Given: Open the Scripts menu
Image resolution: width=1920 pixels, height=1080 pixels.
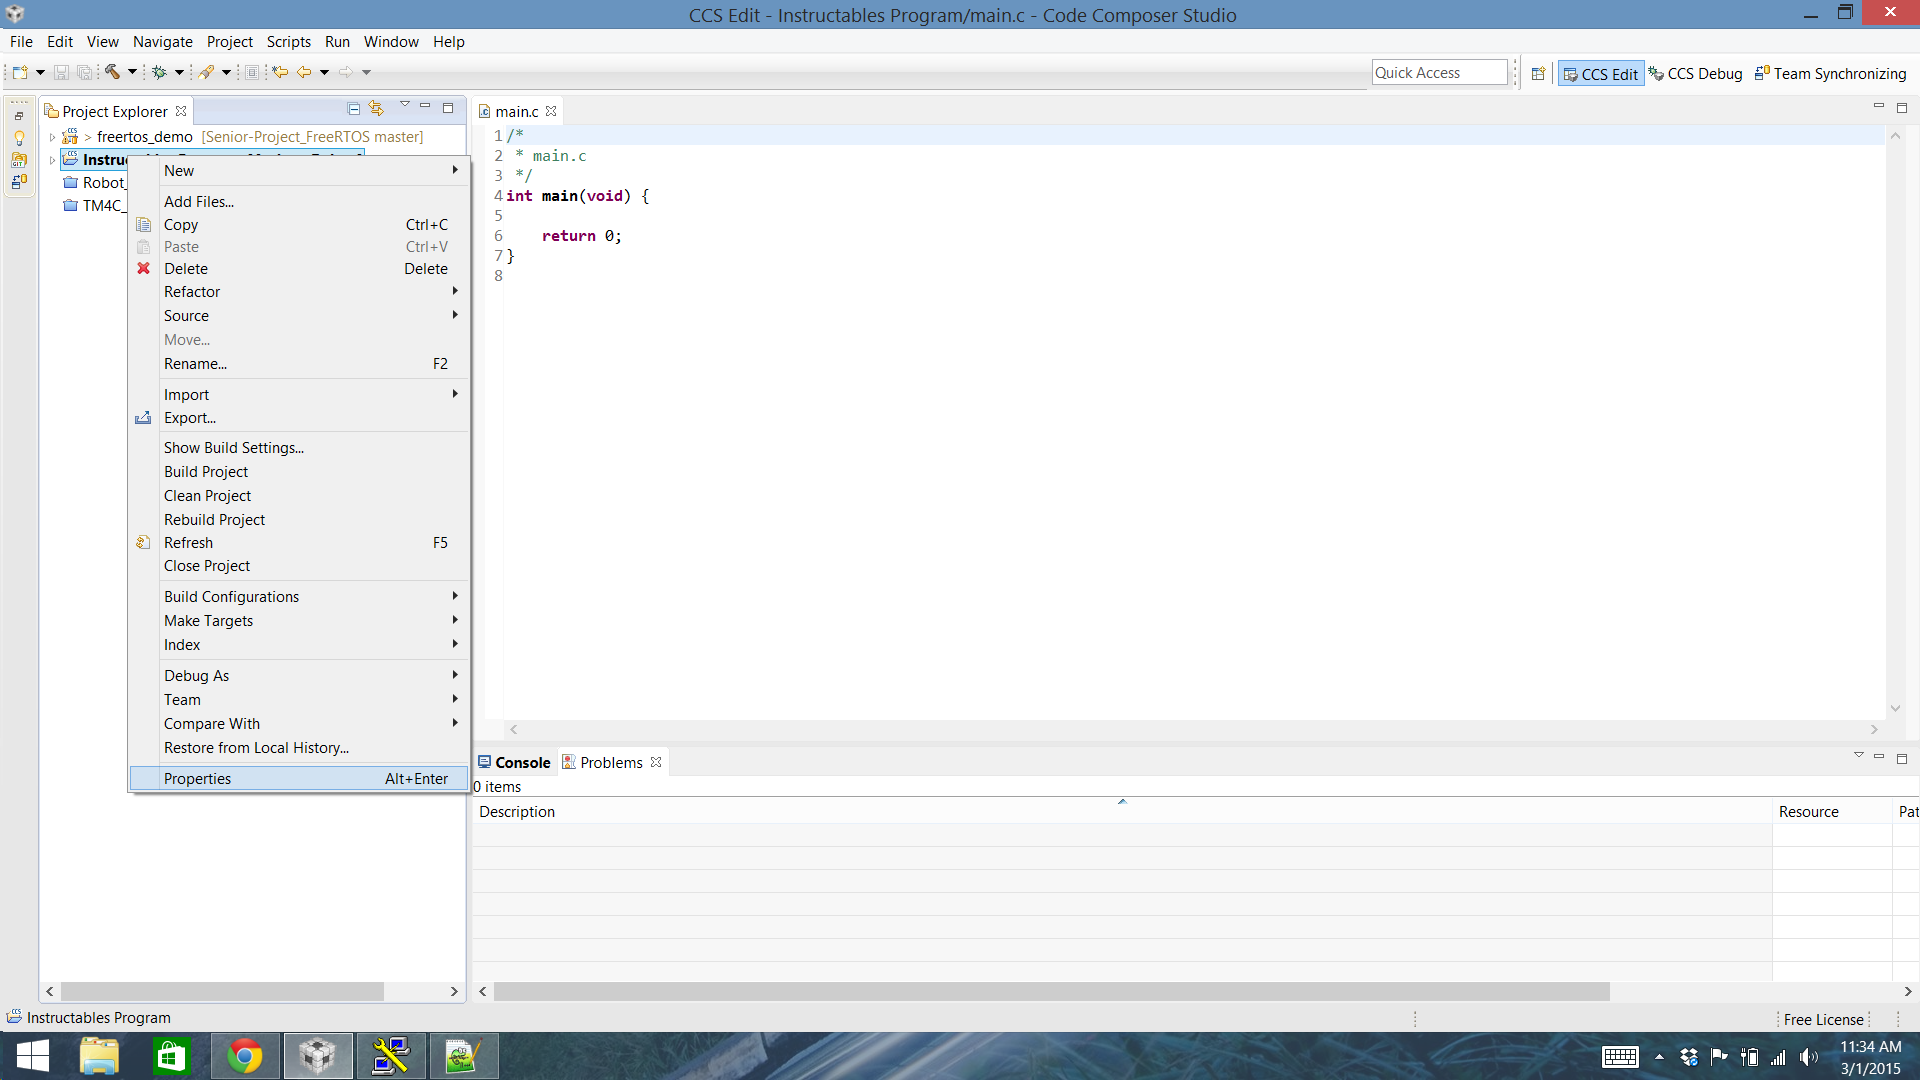Looking at the screenshot, I should point(288,42).
